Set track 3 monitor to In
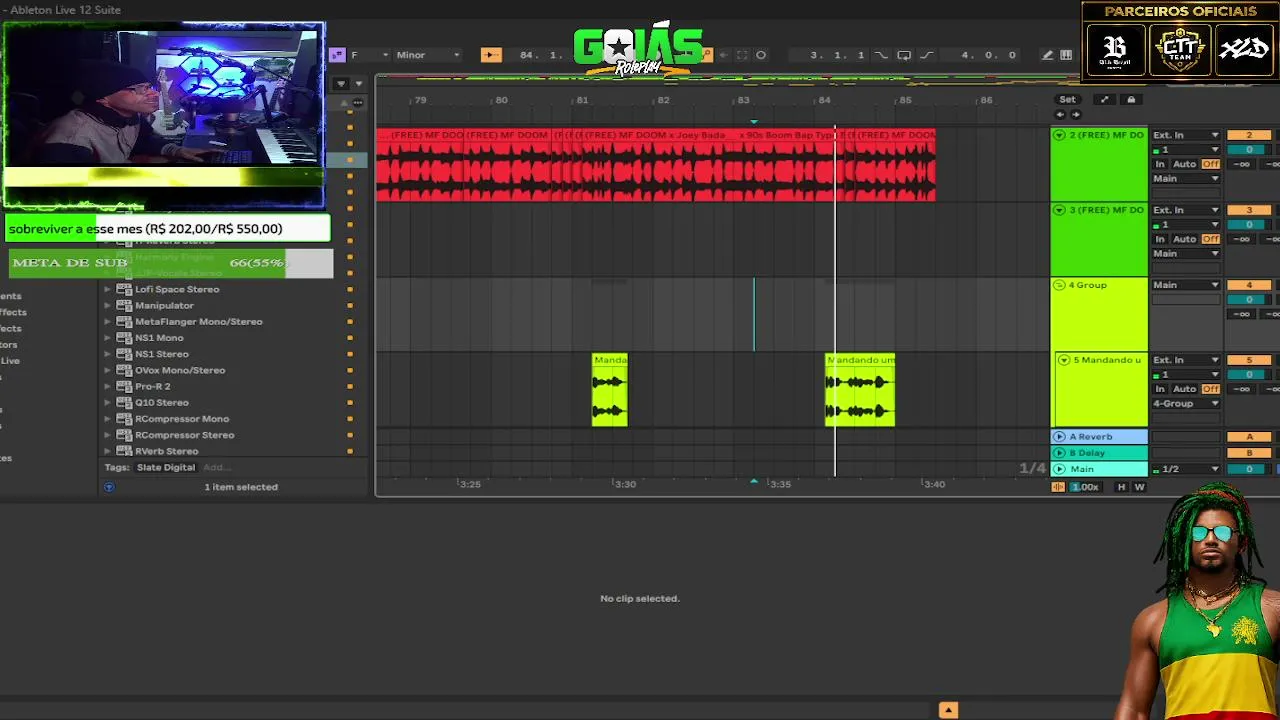The height and width of the screenshot is (720, 1280). coord(1160,239)
